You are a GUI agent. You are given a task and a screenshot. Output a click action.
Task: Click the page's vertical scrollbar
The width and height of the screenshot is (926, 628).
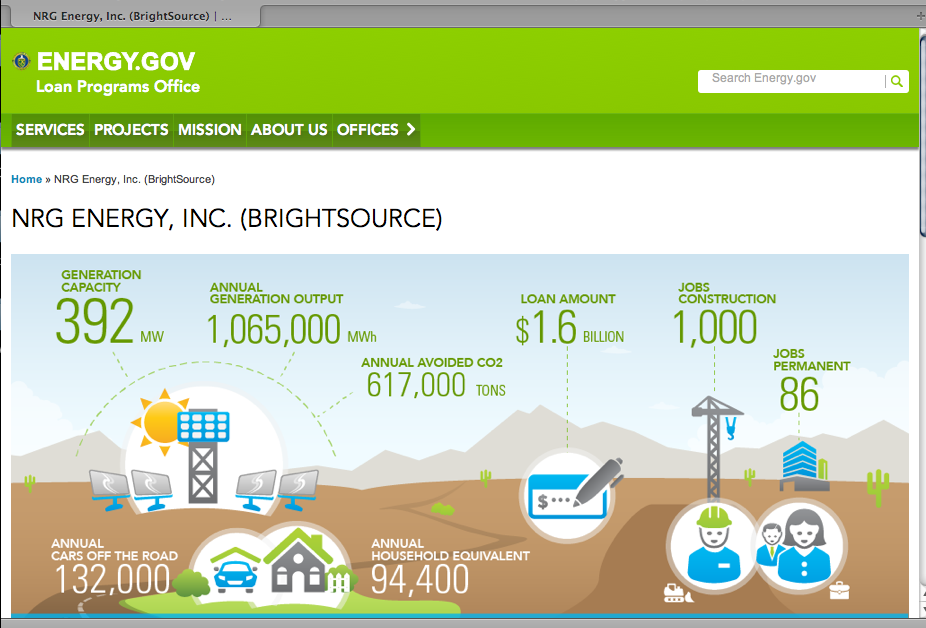(922, 136)
